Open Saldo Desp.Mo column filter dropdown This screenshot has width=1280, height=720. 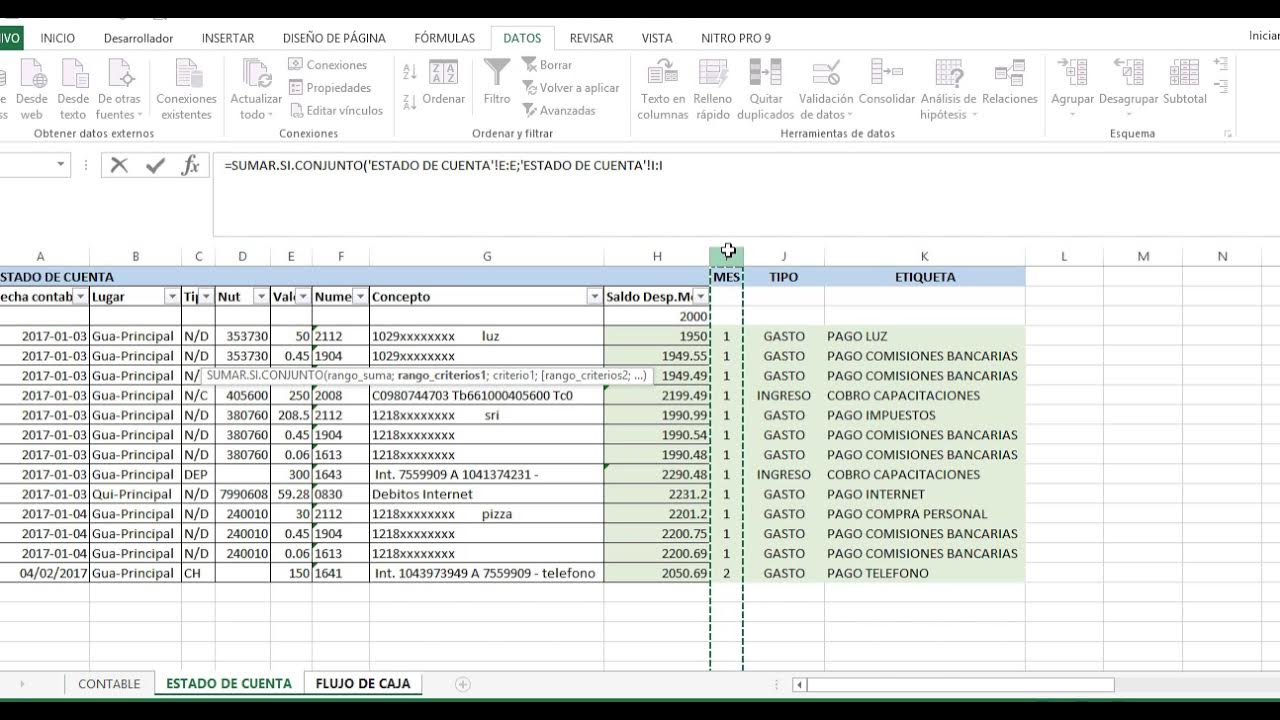700,297
